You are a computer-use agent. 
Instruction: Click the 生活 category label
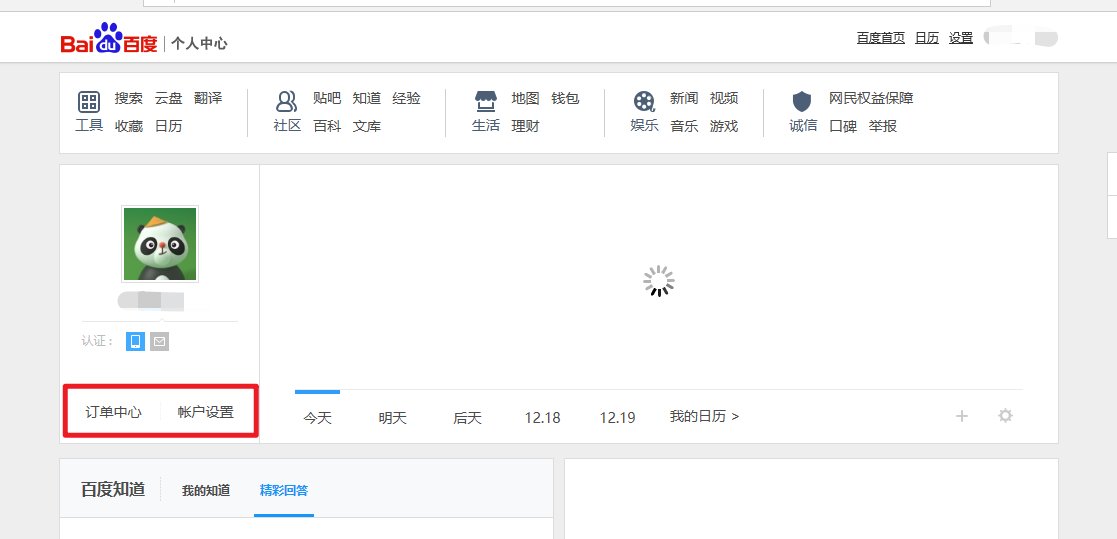pyautogui.click(x=485, y=125)
